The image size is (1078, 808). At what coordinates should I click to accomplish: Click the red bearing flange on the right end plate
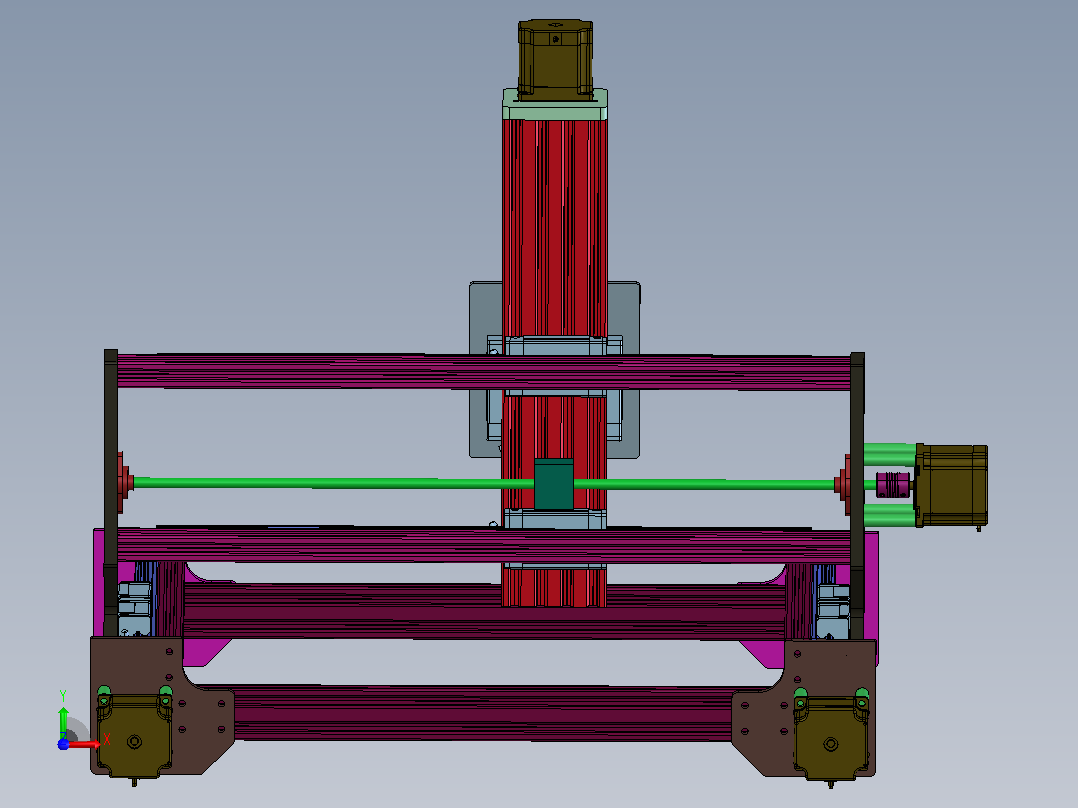pyautogui.click(x=843, y=484)
